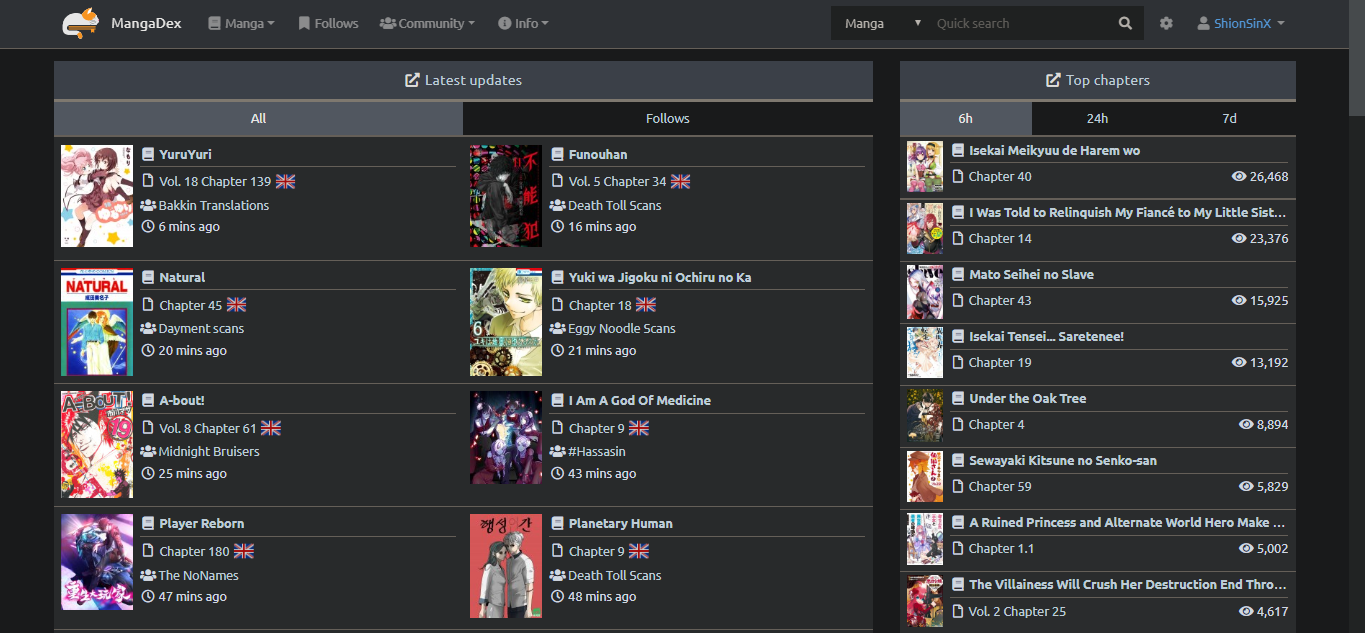Open the Death Toll Scans group under Funouhan
The height and width of the screenshot is (633, 1365).
[615, 205]
